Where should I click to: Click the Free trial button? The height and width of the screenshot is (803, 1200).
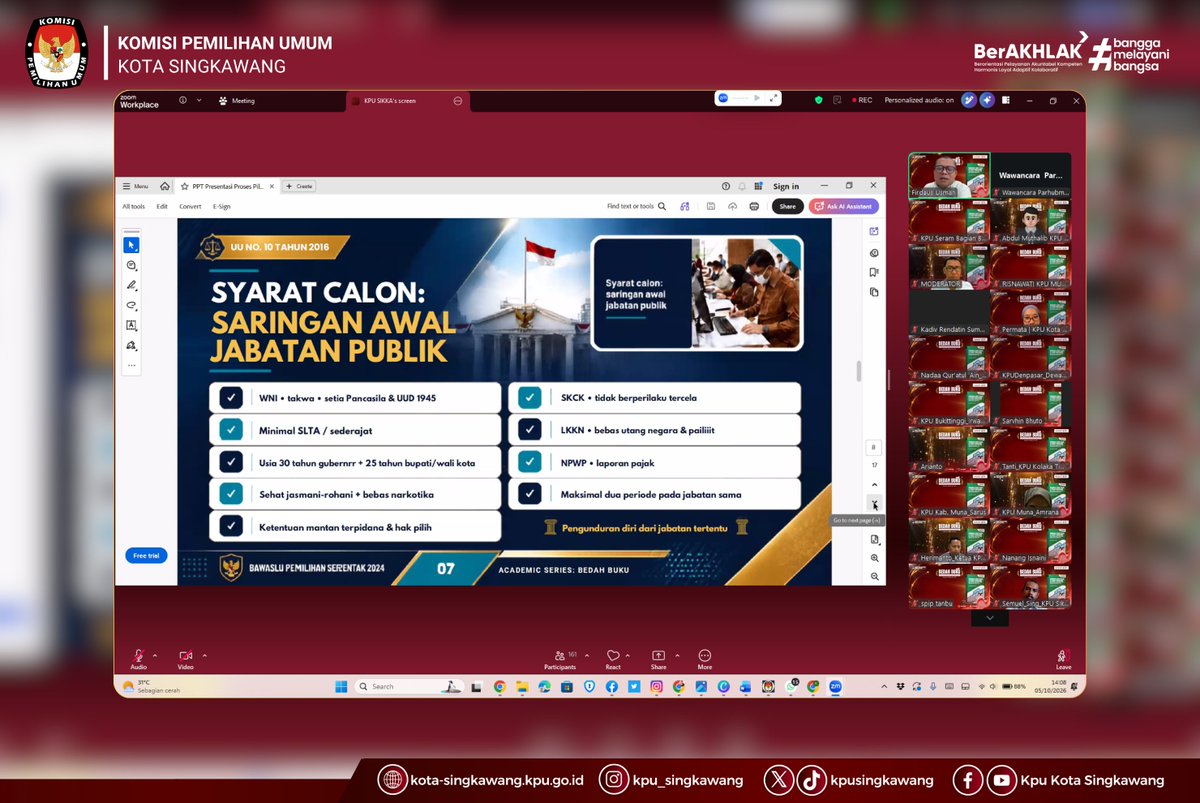[x=146, y=555]
